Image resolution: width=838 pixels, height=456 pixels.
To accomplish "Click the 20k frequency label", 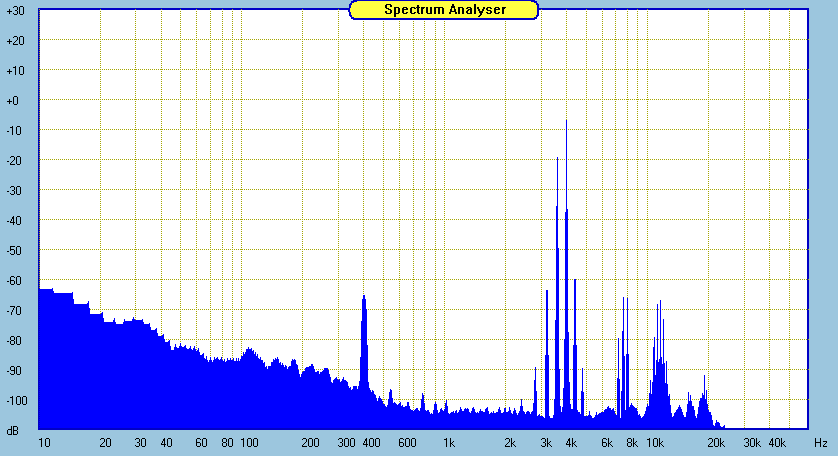I will (x=716, y=443).
